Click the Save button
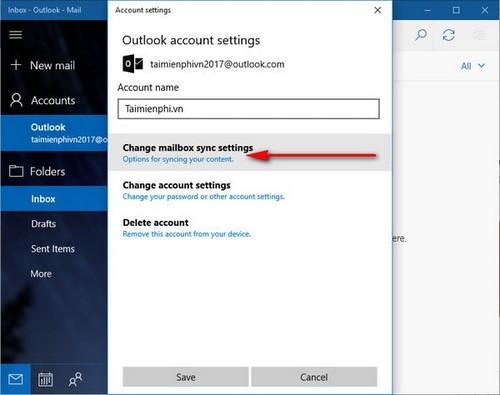This screenshot has width=500, height=395. pyautogui.click(x=186, y=377)
